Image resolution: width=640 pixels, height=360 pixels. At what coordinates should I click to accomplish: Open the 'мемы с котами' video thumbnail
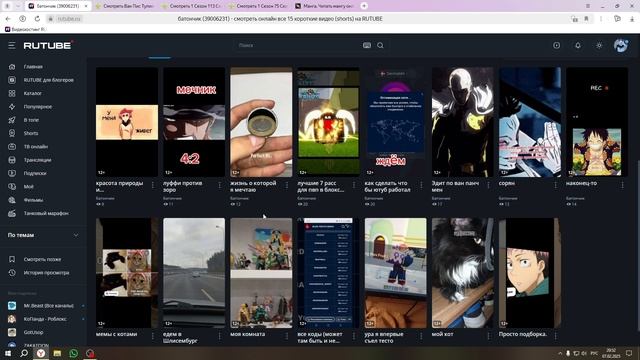click(127, 273)
